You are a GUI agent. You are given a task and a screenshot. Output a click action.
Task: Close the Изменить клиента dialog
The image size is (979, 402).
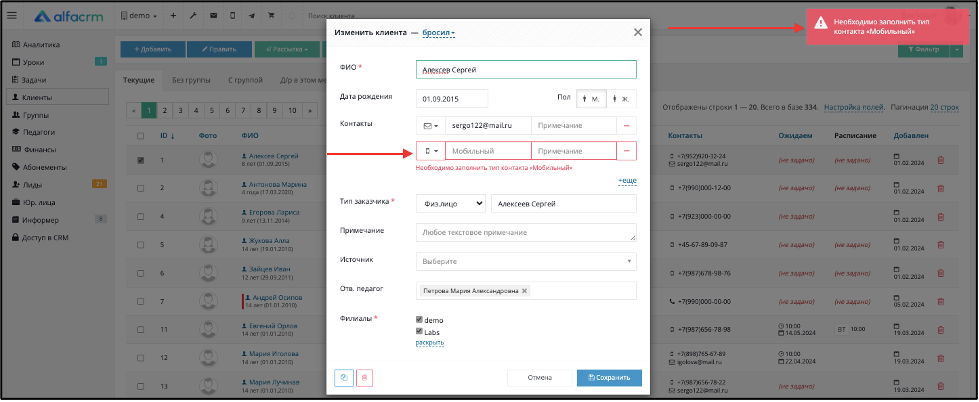click(x=637, y=32)
